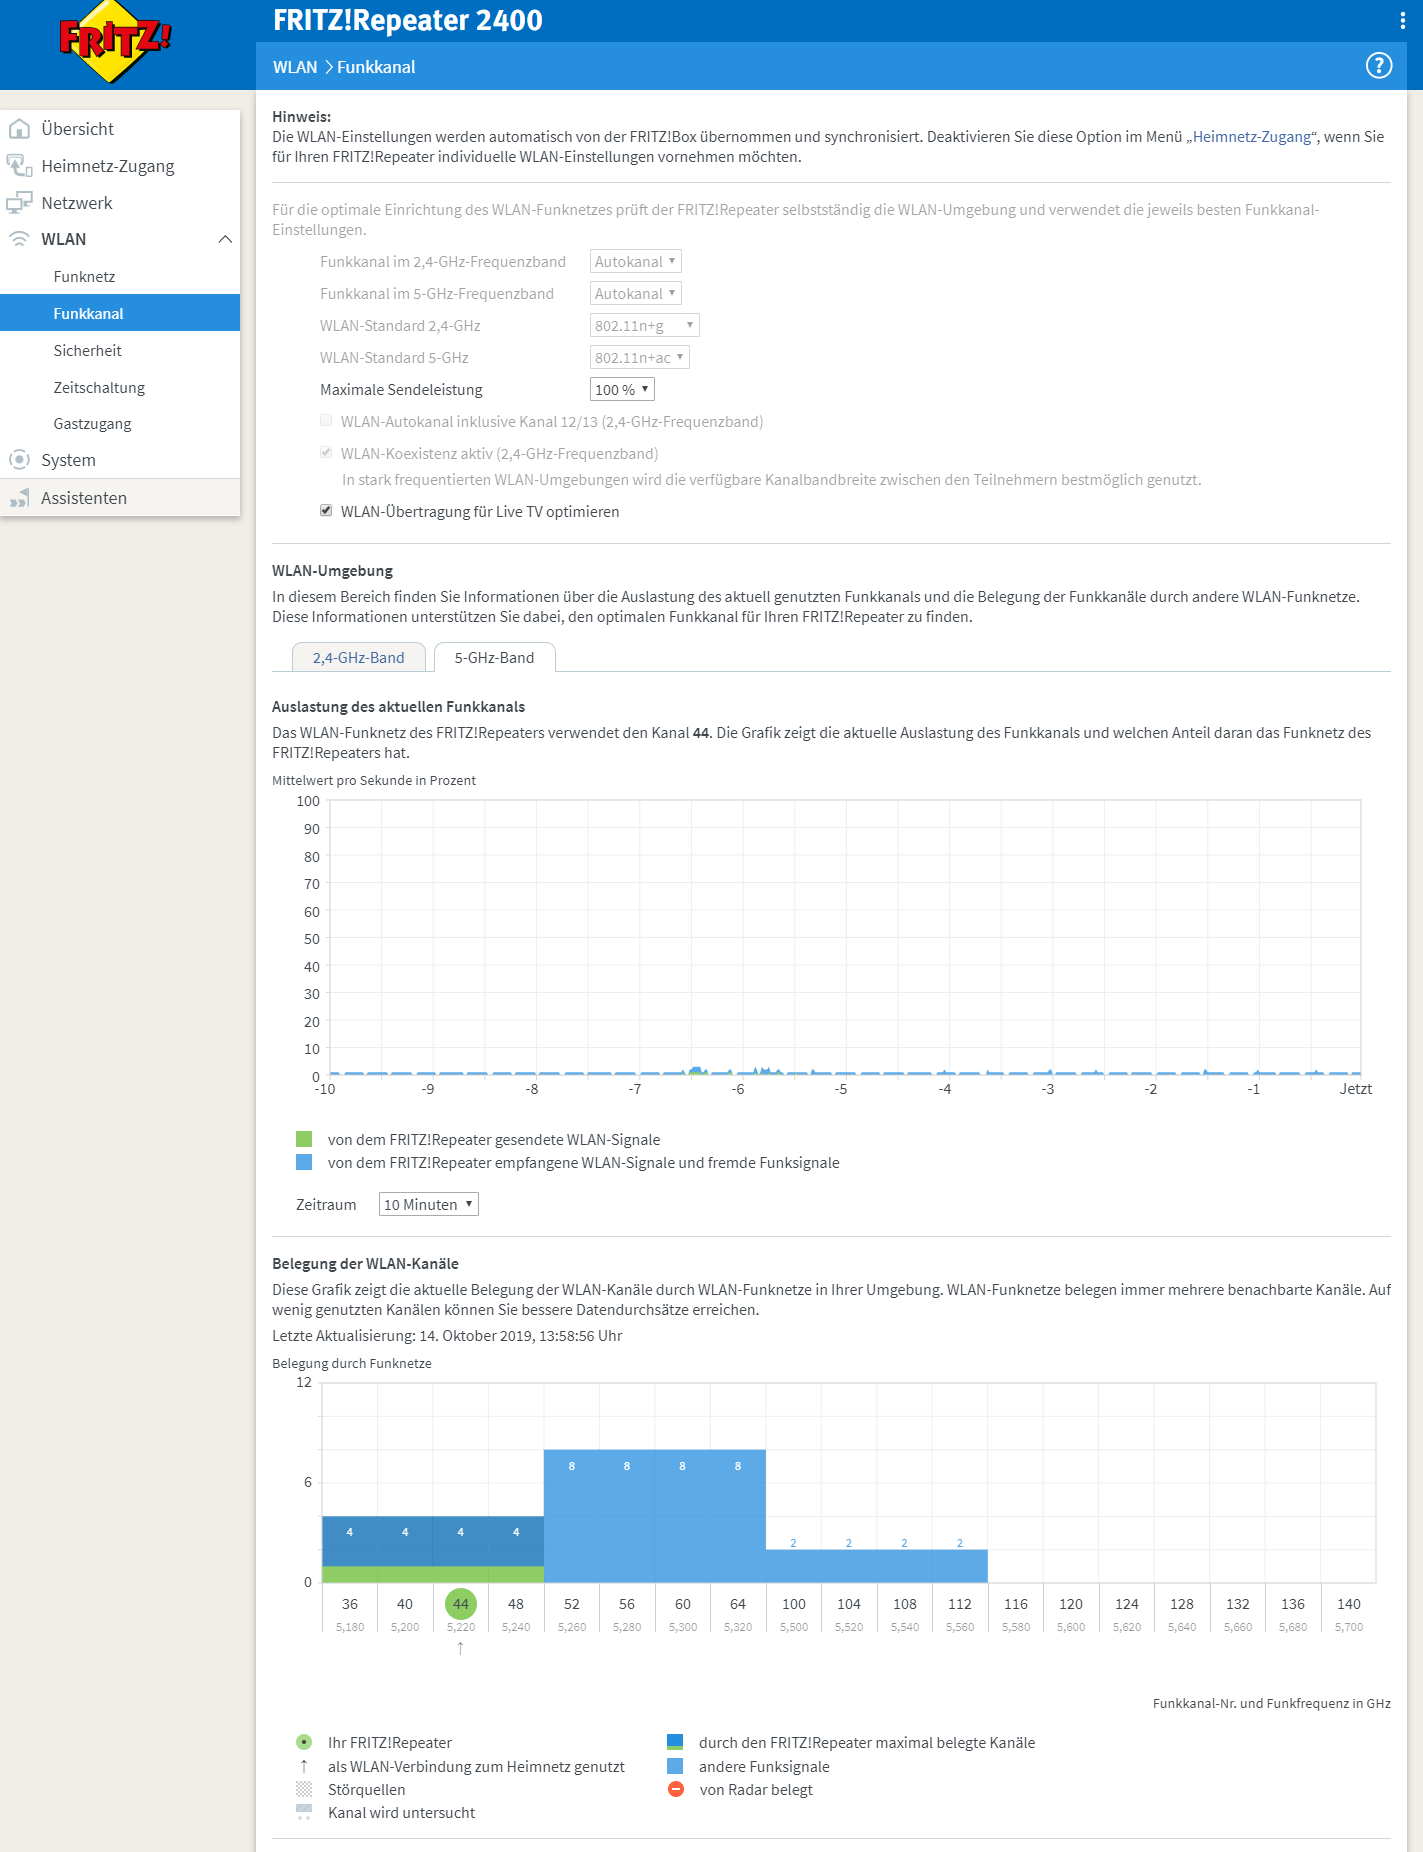Open Maximale Sendeleistung dropdown

(622, 390)
